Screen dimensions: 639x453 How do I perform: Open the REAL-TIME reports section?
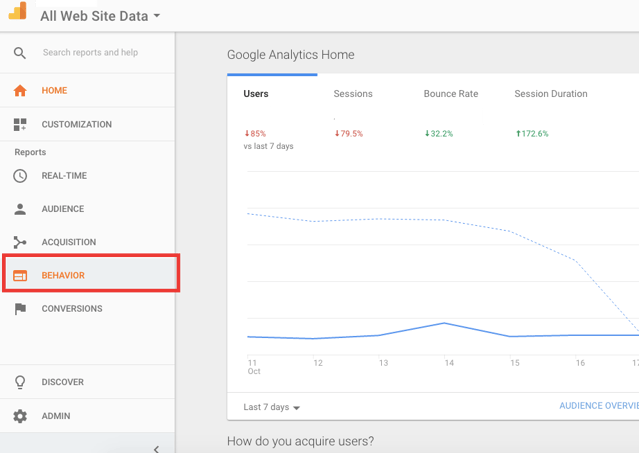(x=88, y=176)
